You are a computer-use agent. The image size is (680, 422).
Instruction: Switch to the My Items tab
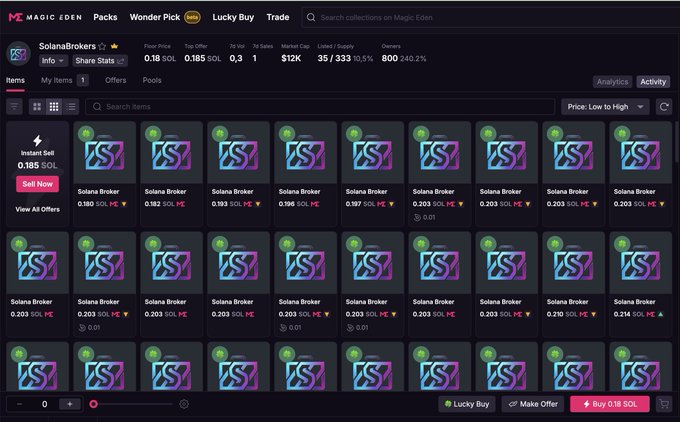pyautogui.click(x=65, y=80)
